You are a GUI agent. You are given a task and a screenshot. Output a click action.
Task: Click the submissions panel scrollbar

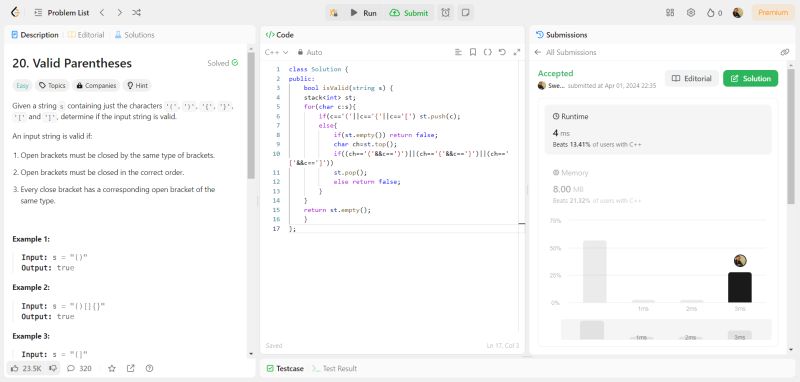(x=791, y=137)
